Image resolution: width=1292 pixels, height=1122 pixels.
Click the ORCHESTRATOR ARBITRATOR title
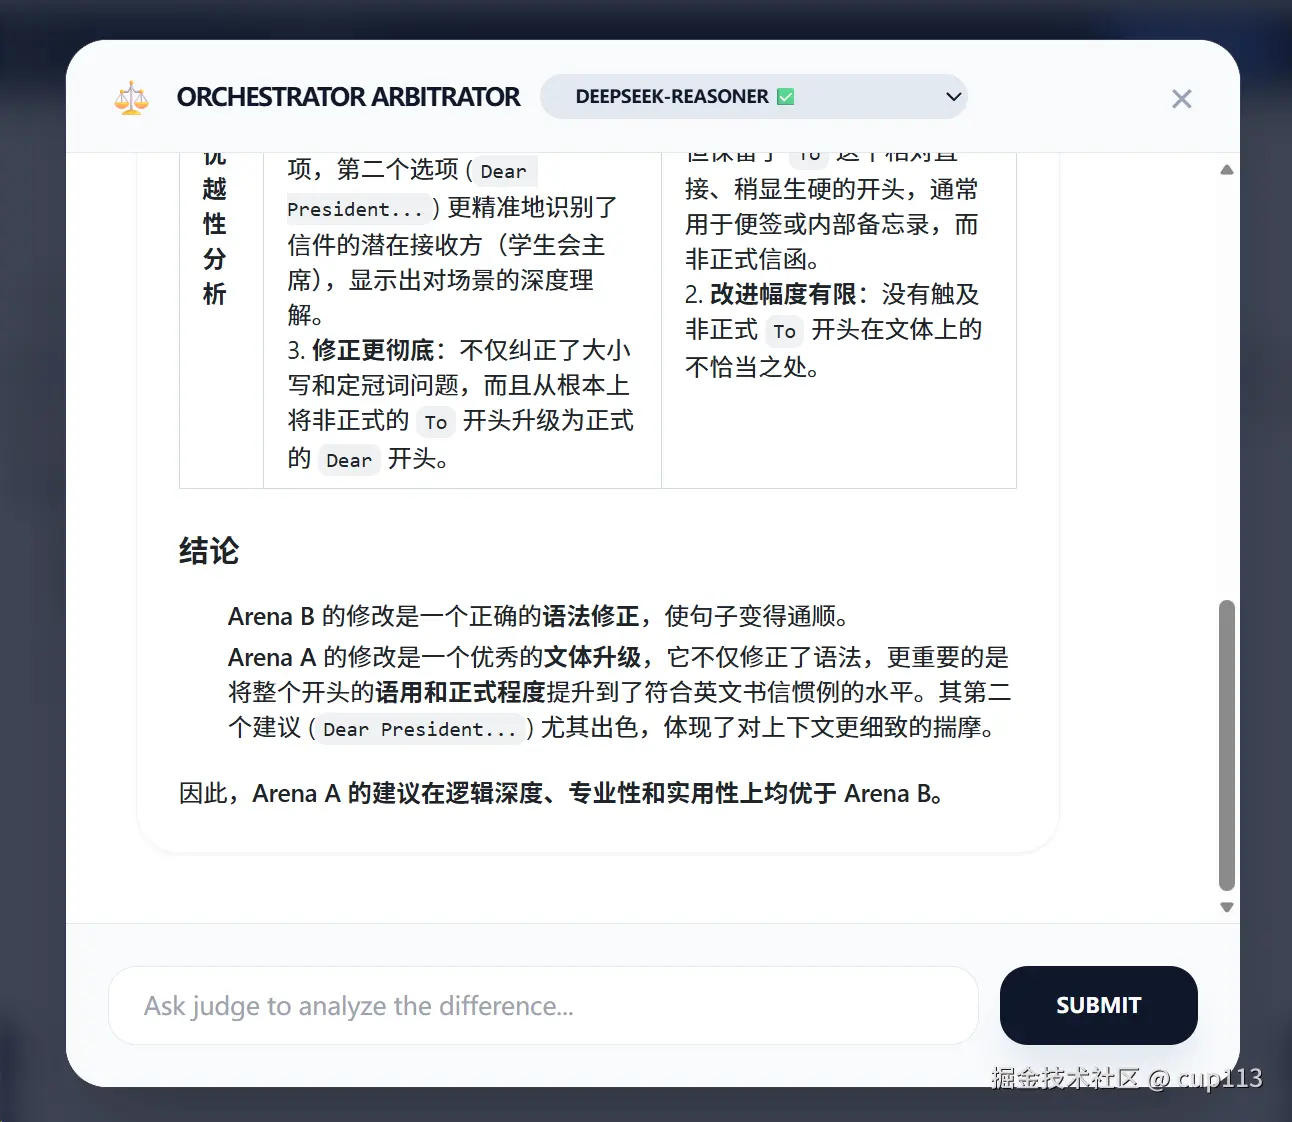pos(348,97)
